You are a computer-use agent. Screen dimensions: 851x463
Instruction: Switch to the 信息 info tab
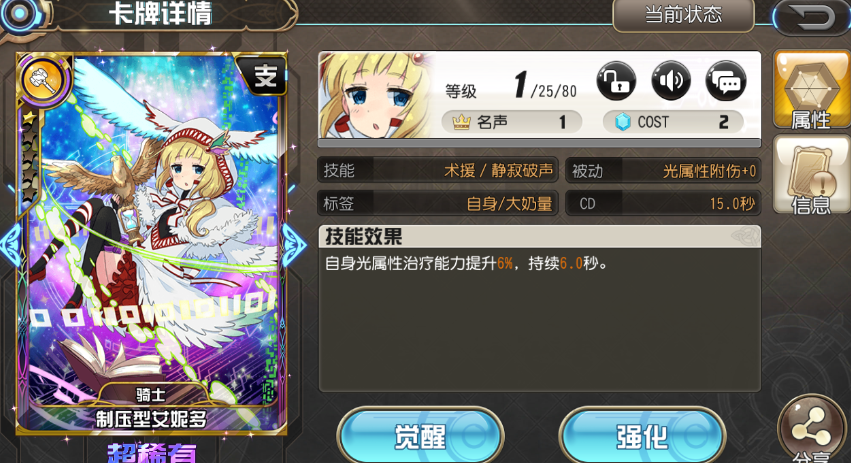812,174
